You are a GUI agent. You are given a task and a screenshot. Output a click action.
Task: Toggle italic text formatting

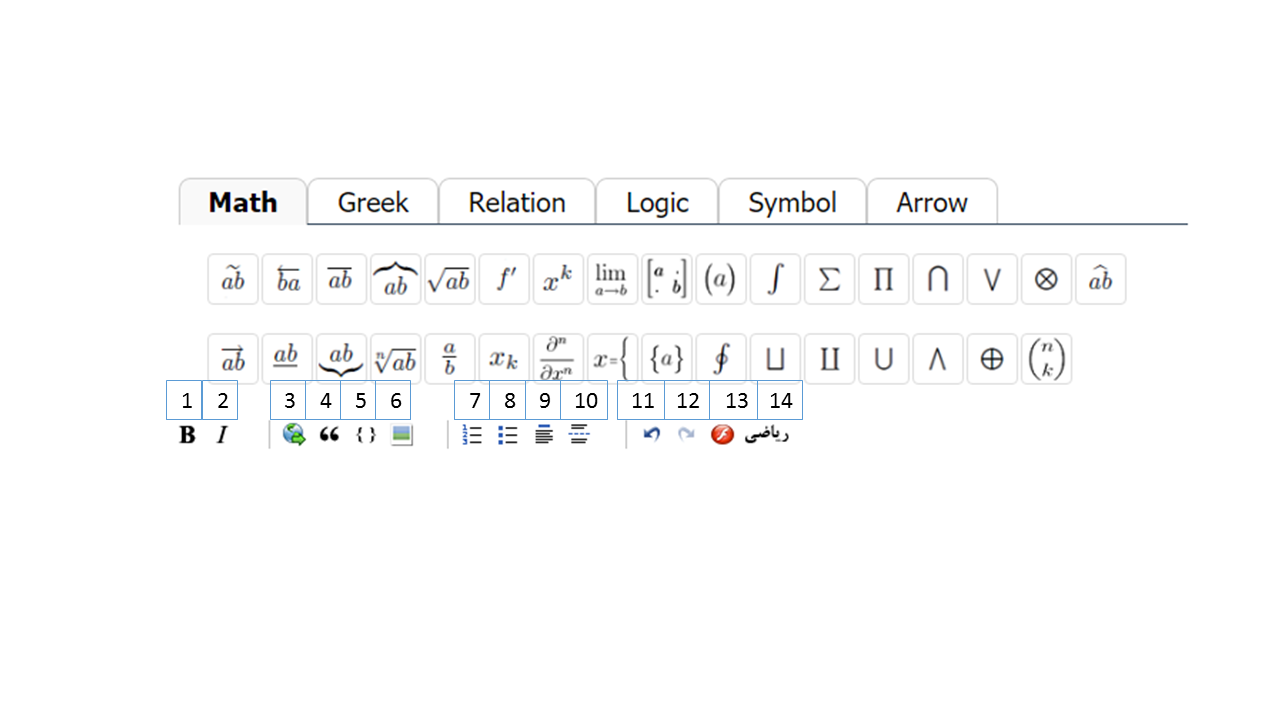221,434
